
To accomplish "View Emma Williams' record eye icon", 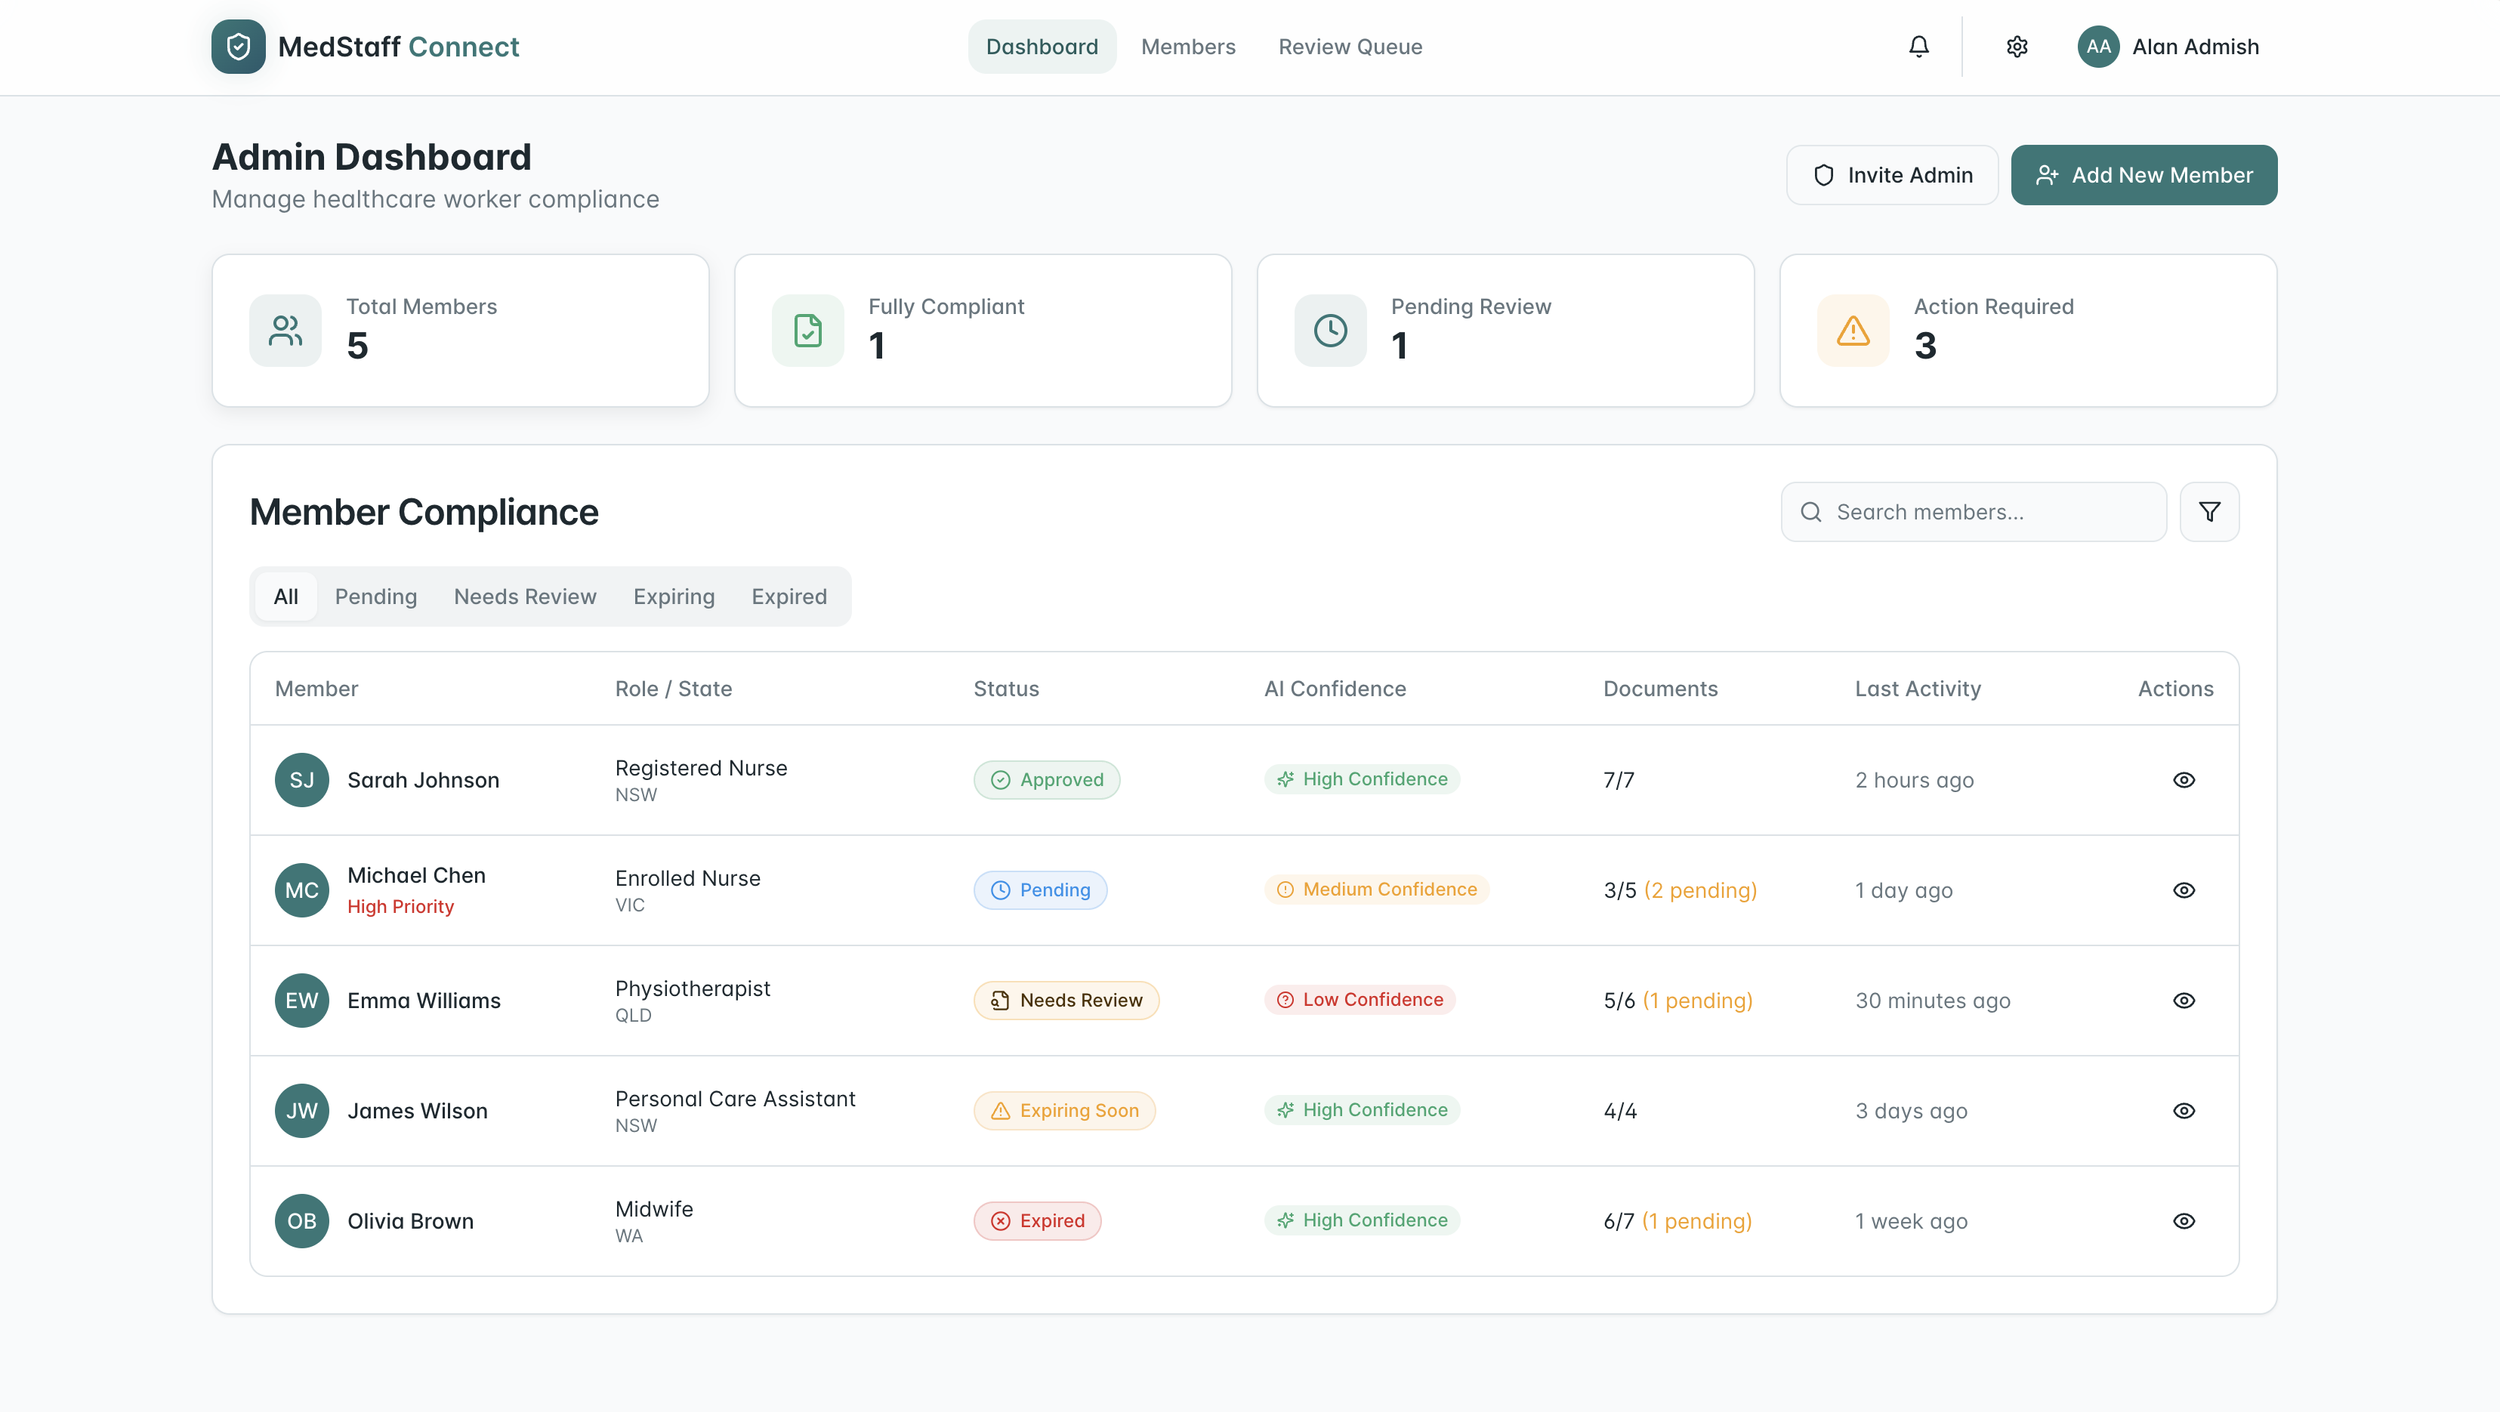I will (2183, 1000).
